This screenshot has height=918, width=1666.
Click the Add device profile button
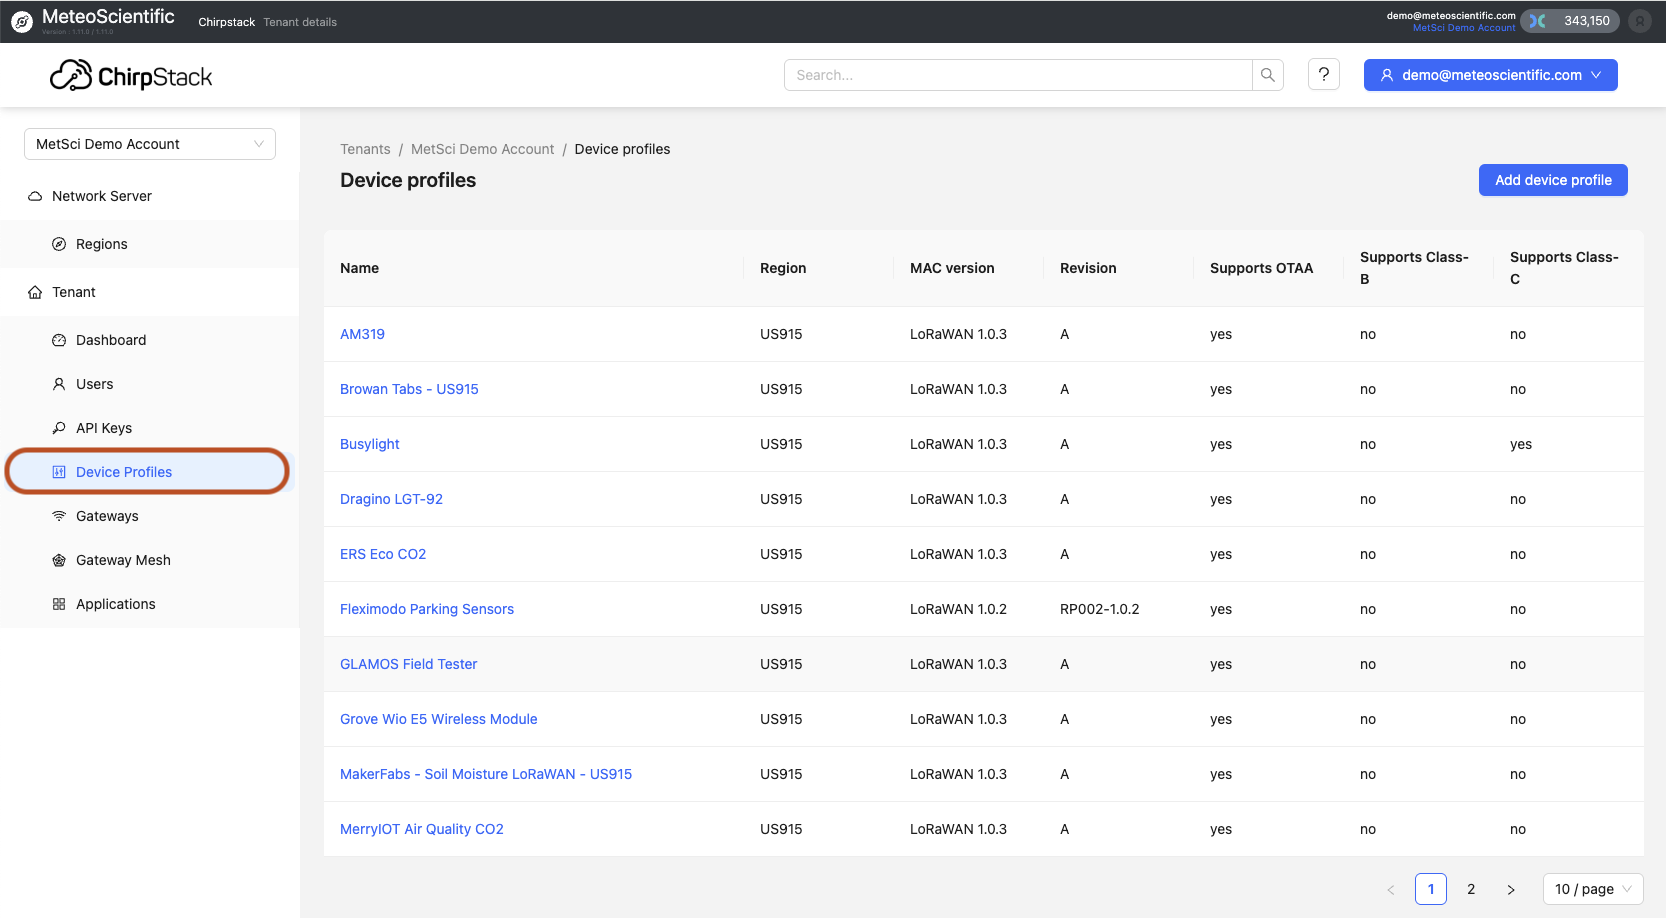[x=1552, y=180]
